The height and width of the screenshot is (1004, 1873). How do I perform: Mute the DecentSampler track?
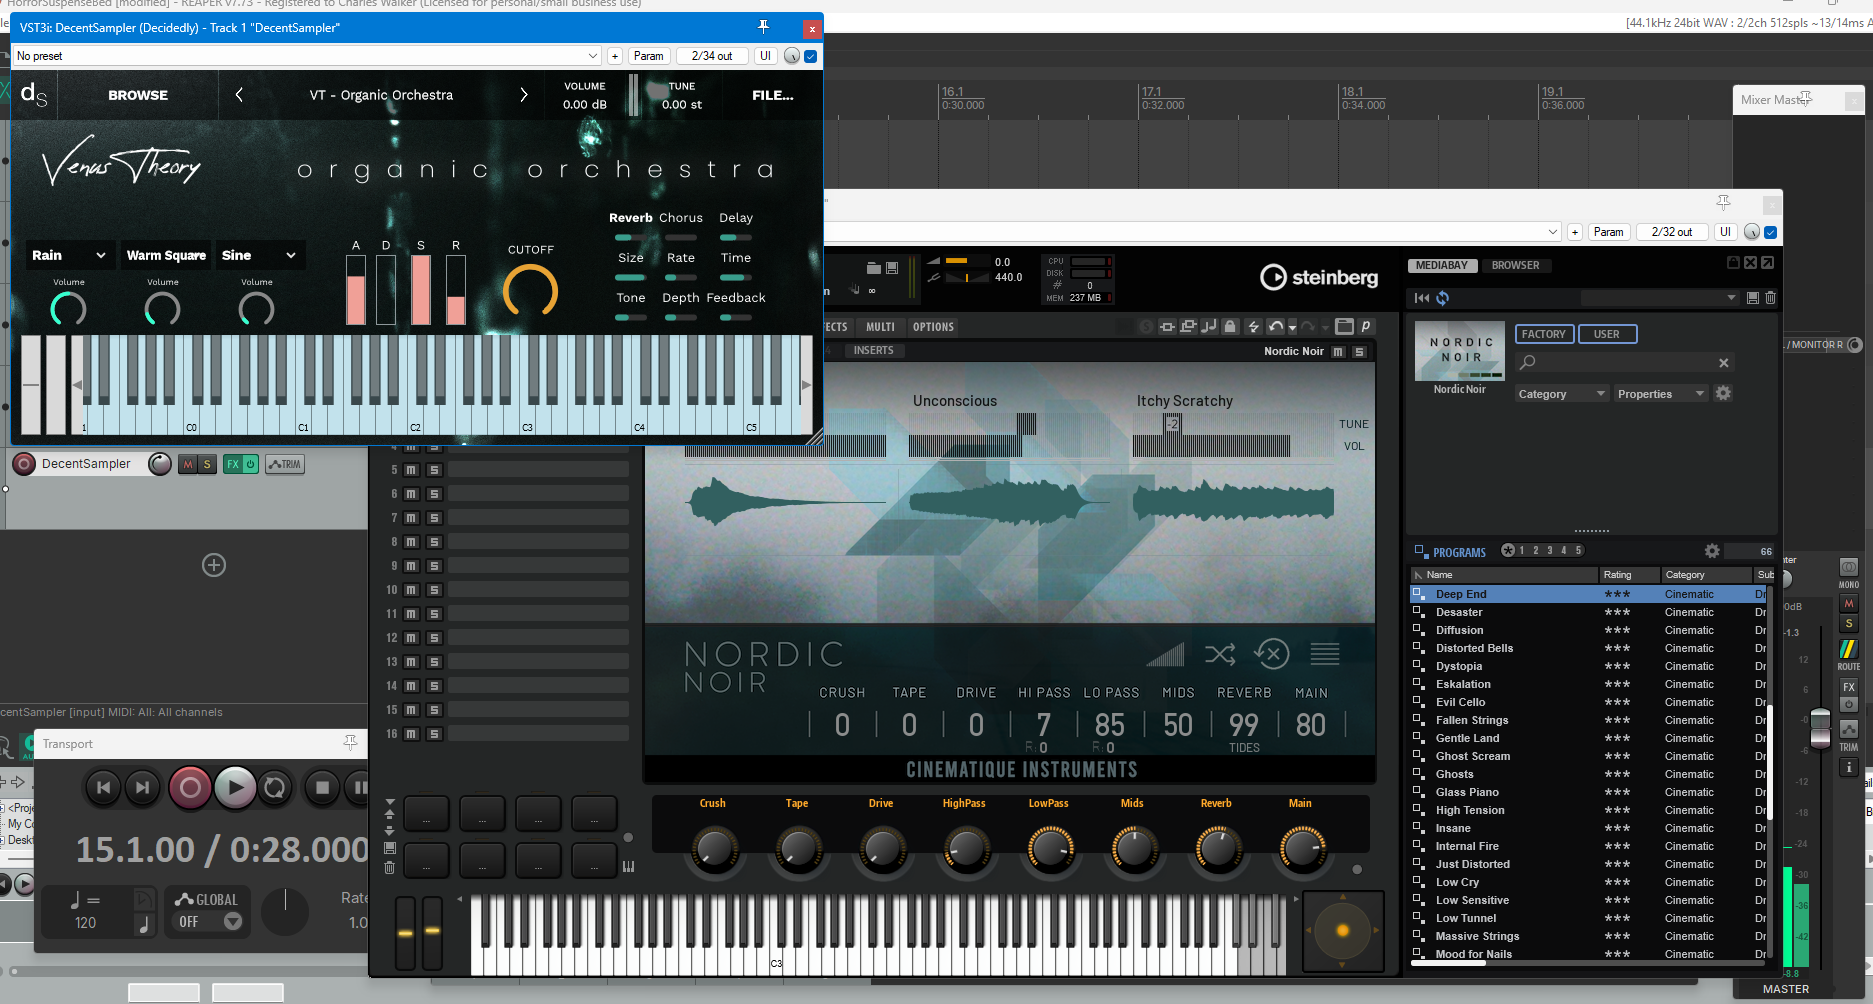187,464
